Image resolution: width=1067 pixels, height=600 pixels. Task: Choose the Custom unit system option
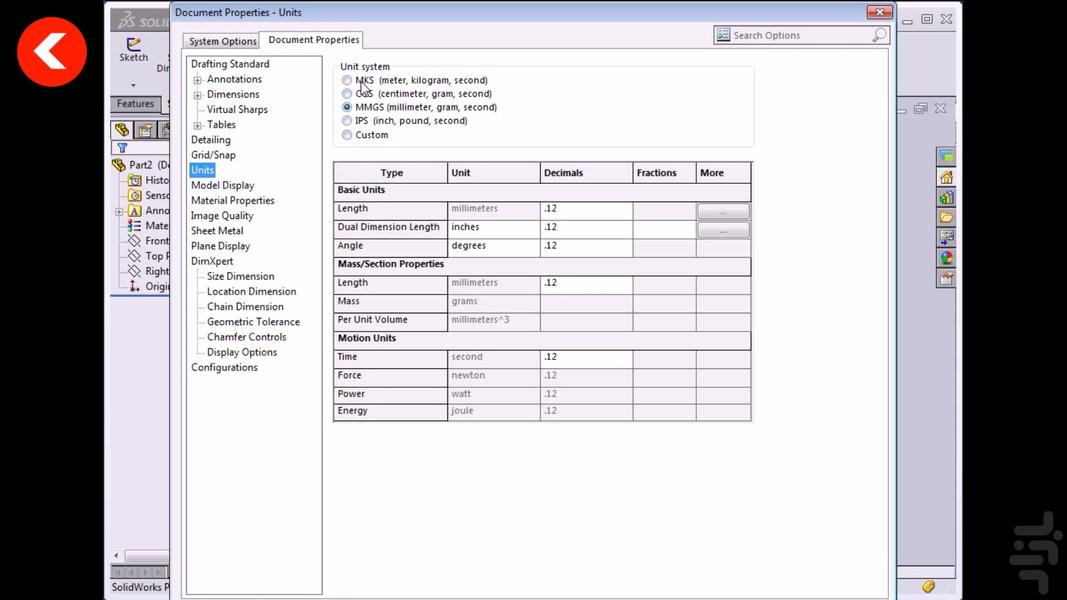[347, 134]
